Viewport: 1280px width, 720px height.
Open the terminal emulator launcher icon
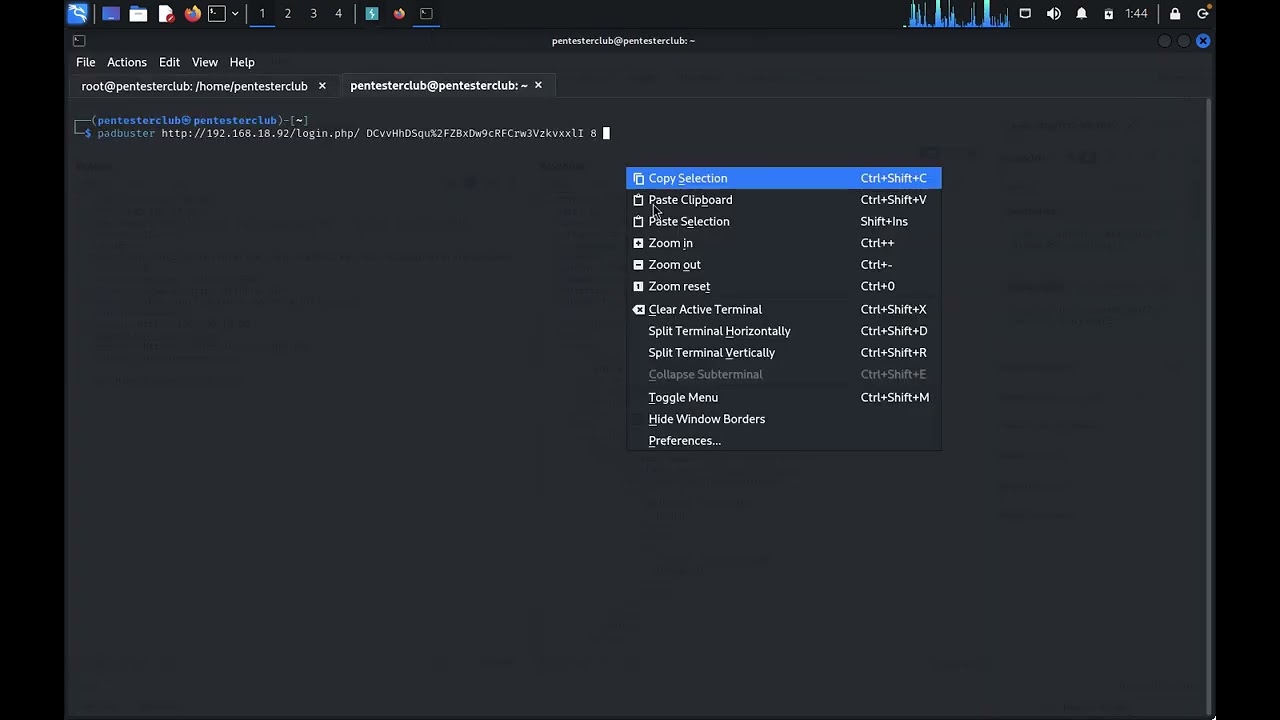pos(217,13)
